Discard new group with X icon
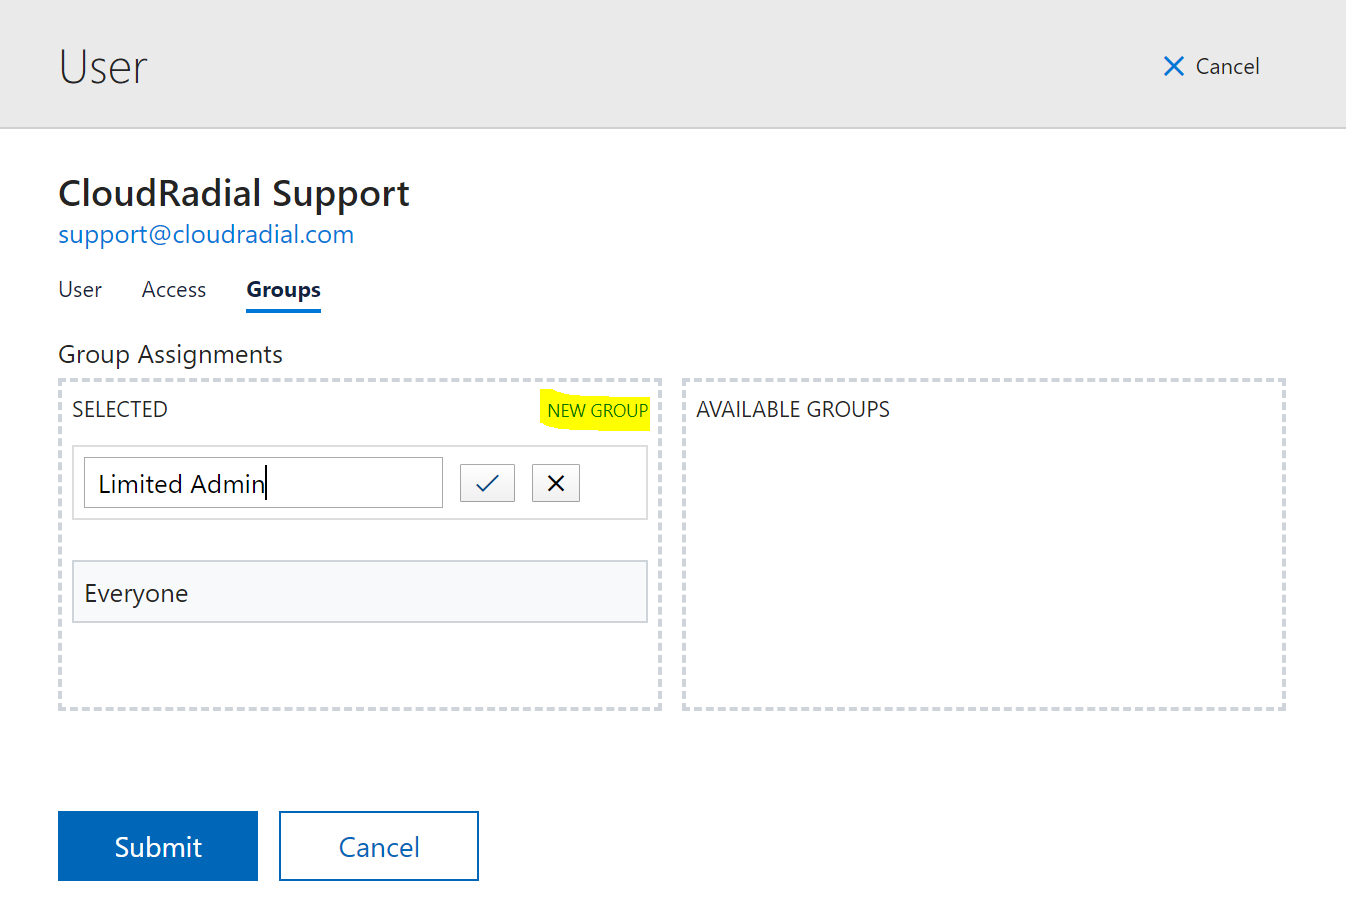The image size is (1346, 923). [x=556, y=483]
